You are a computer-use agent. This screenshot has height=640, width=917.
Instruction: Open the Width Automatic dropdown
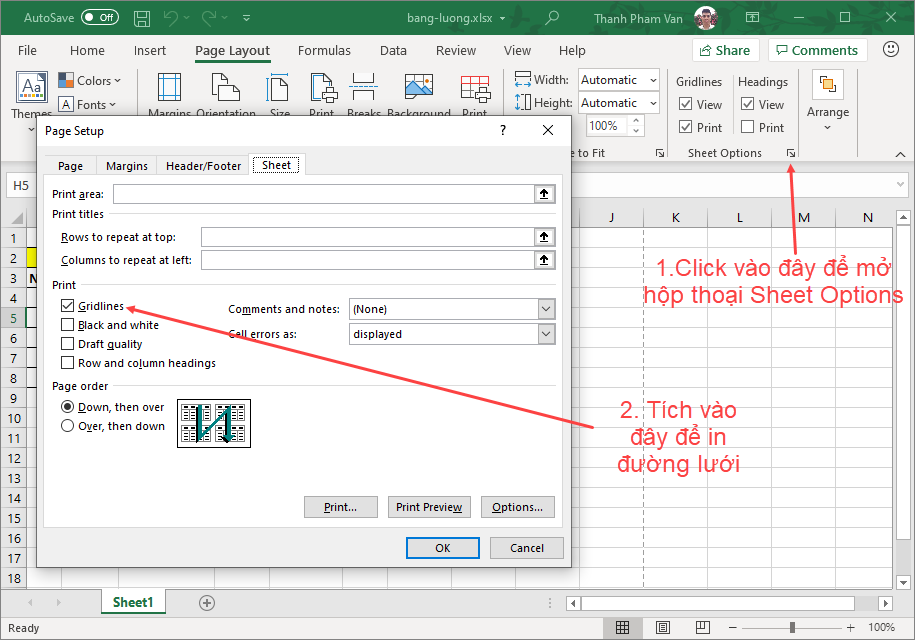tap(653, 80)
